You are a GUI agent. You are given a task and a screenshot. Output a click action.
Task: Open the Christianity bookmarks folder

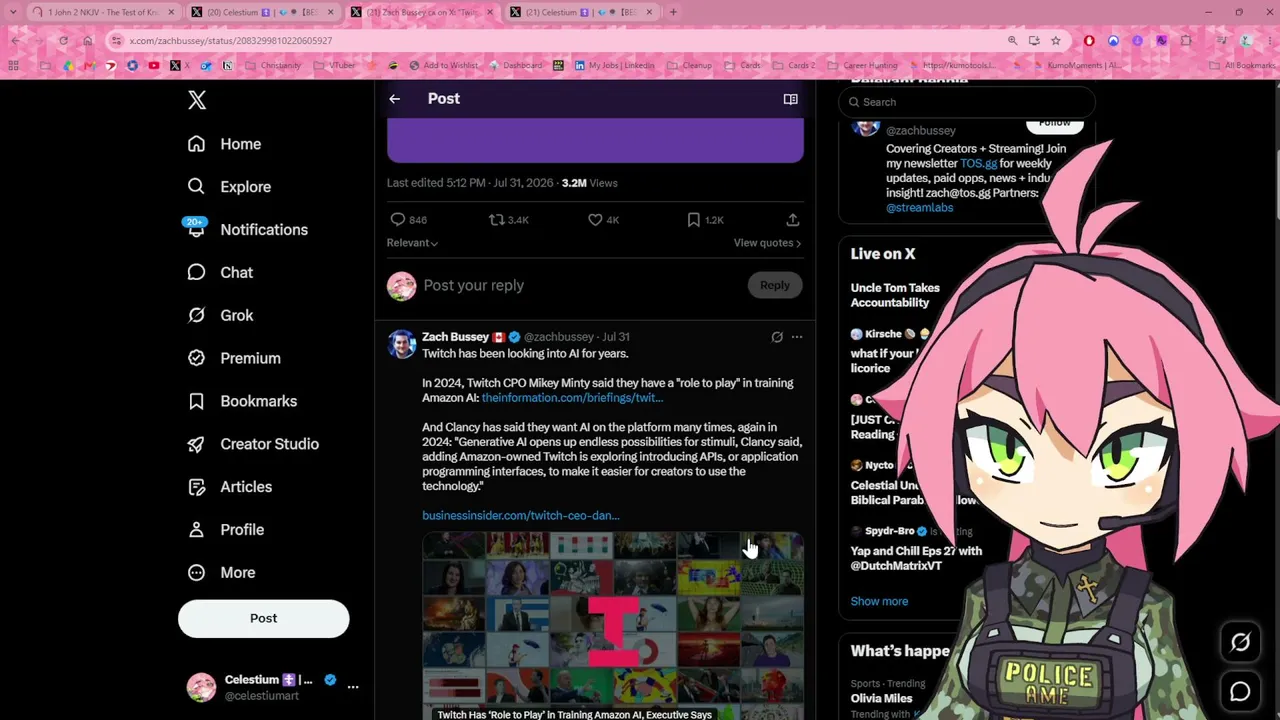[273, 66]
